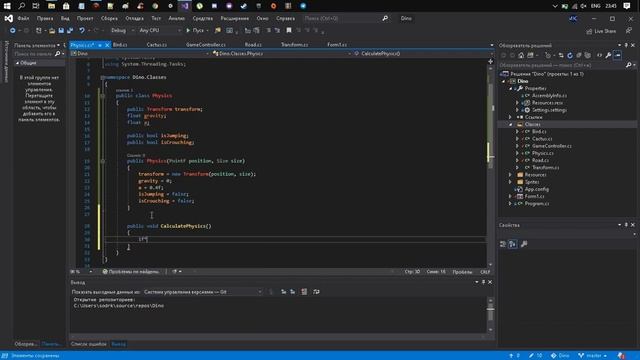Click the Open File folder icon

52,31
